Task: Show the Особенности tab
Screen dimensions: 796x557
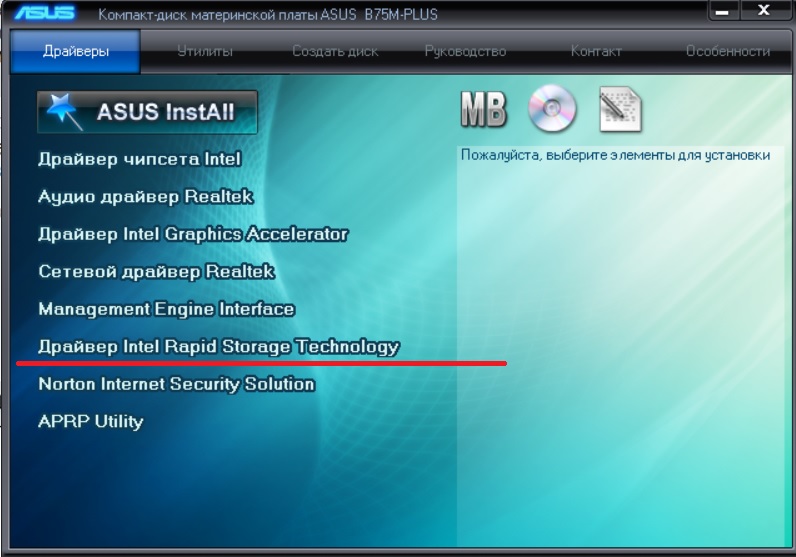Action: (728, 51)
